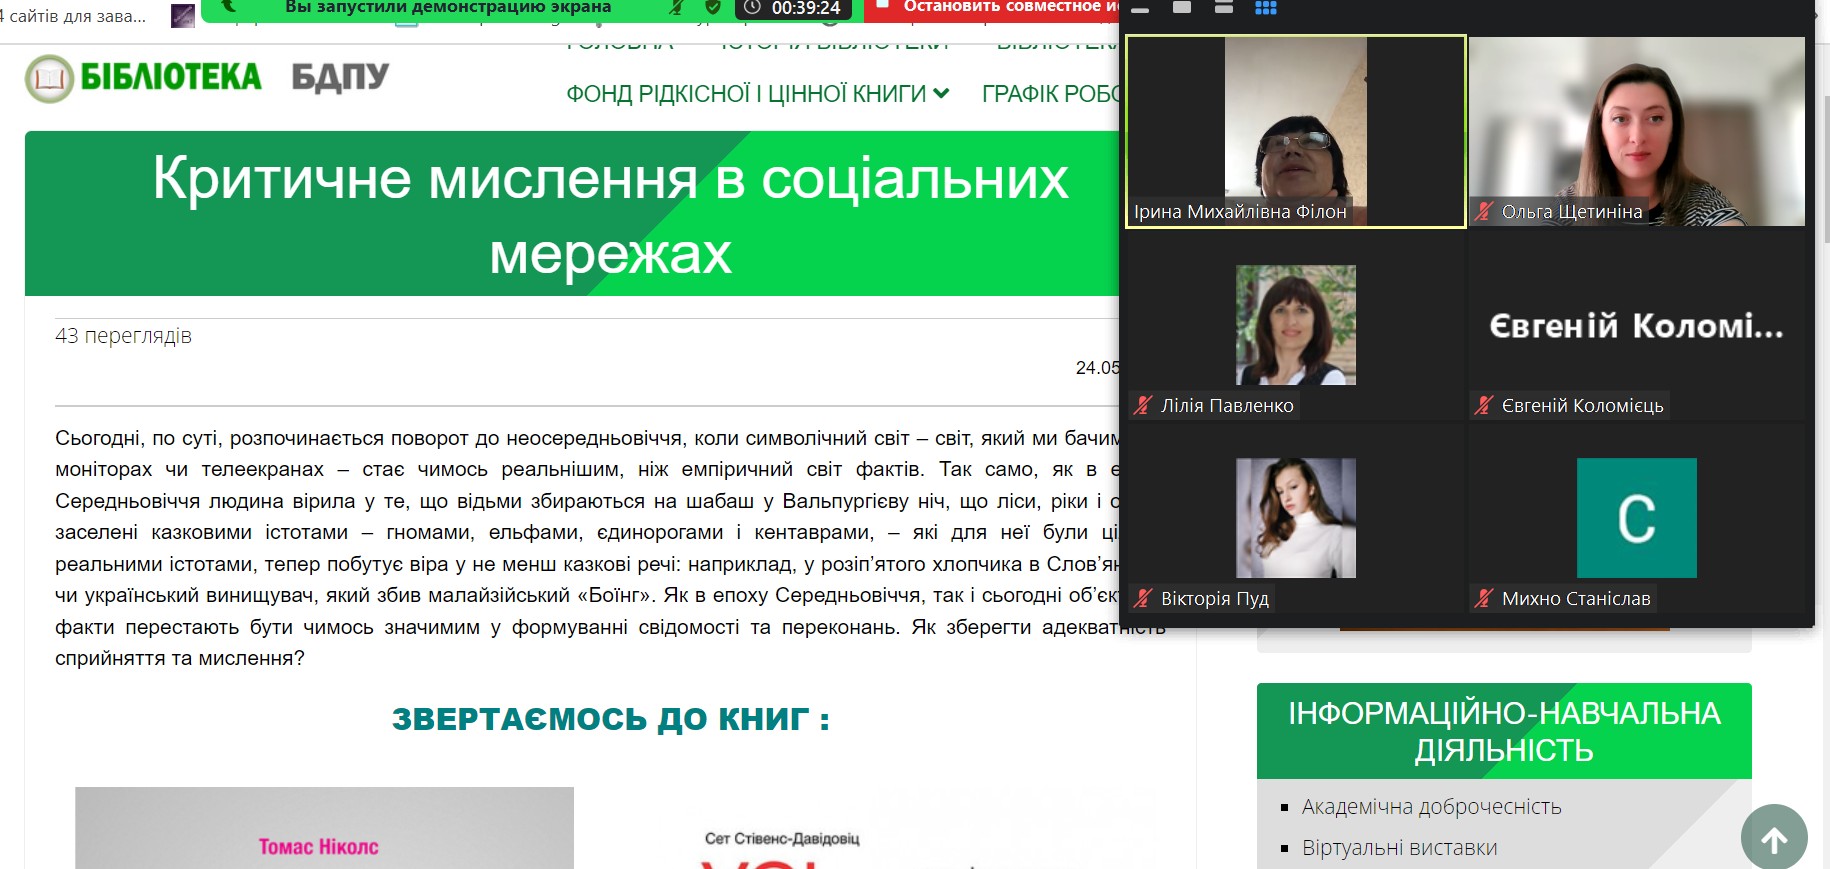Open the Графік роботи menu item
The height and width of the screenshot is (869, 1830).
click(1050, 94)
